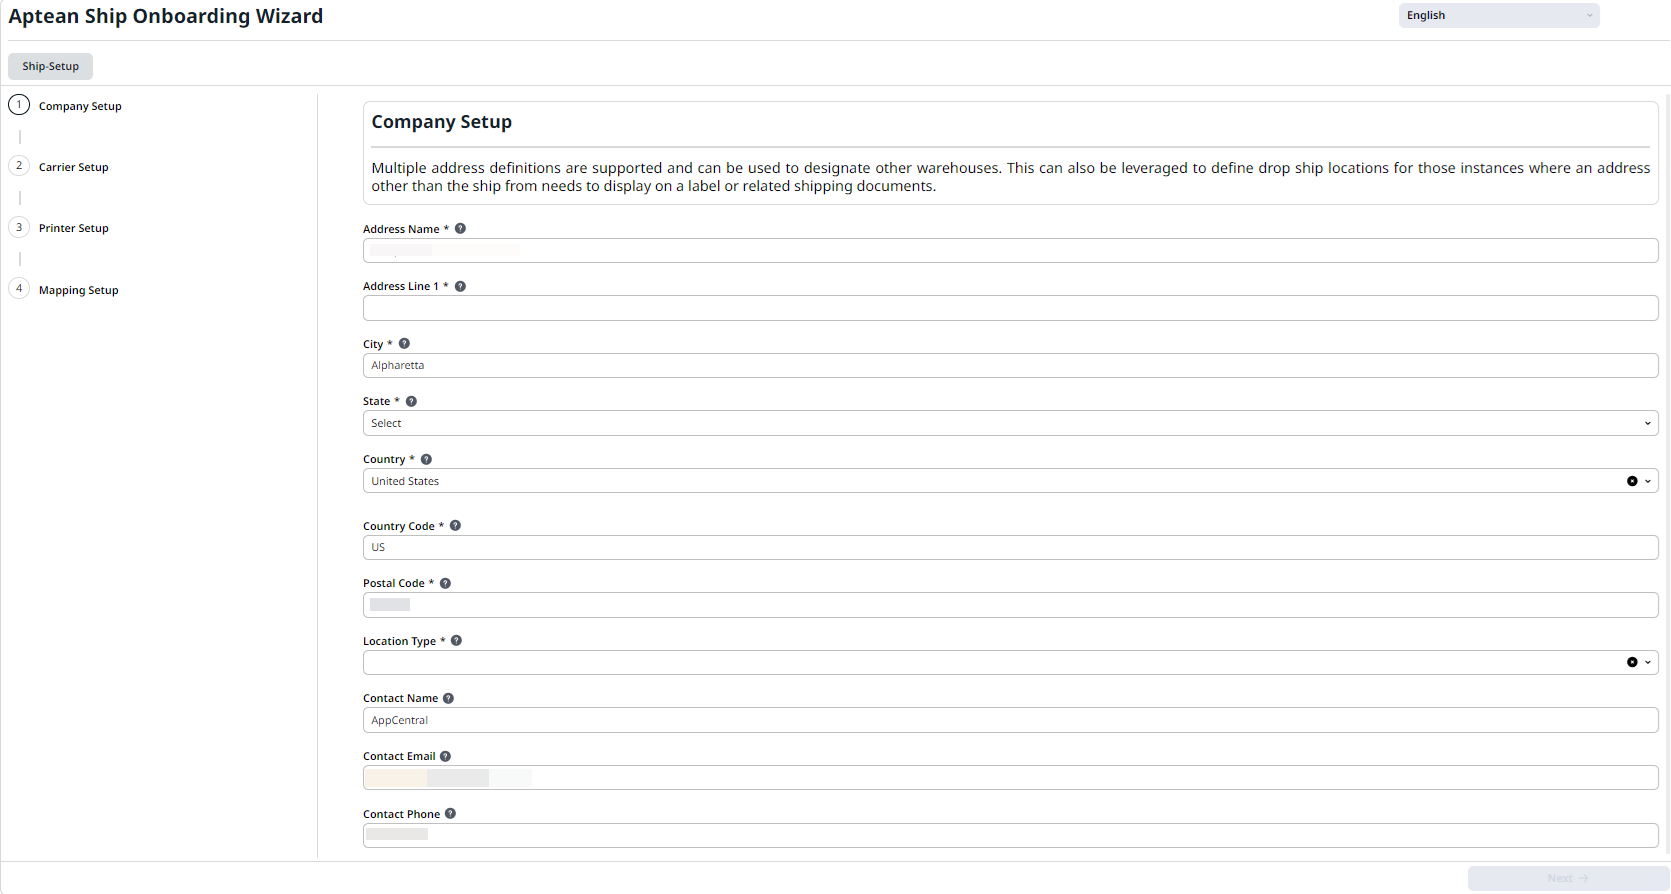Image resolution: width=1671 pixels, height=894 pixels.
Task: Show help for Location Type field
Action: click(456, 641)
